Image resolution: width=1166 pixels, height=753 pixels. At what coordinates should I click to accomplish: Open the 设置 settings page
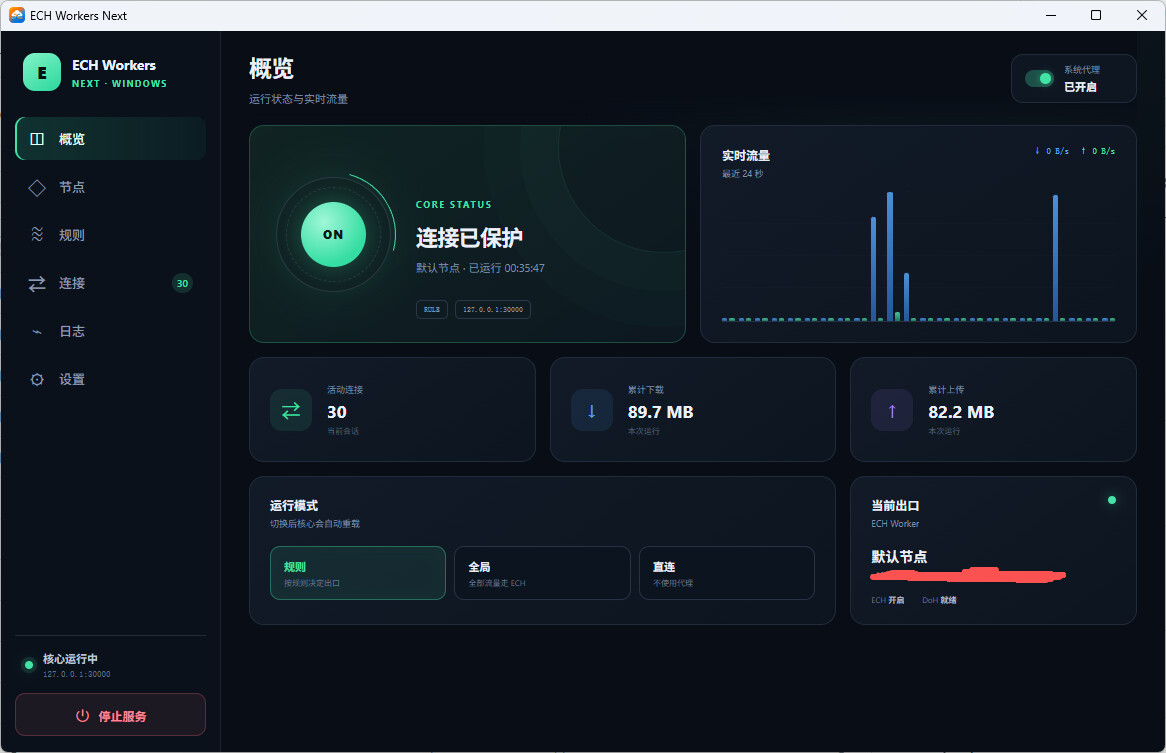coord(111,380)
